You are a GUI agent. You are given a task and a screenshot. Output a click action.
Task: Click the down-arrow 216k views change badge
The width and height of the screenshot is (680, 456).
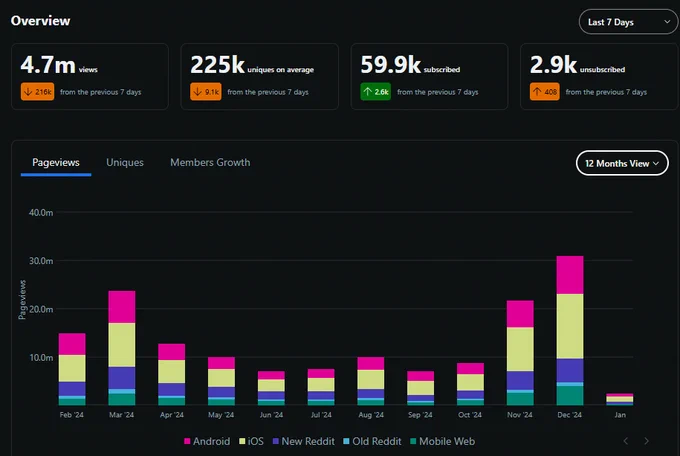pyautogui.click(x=37, y=92)
